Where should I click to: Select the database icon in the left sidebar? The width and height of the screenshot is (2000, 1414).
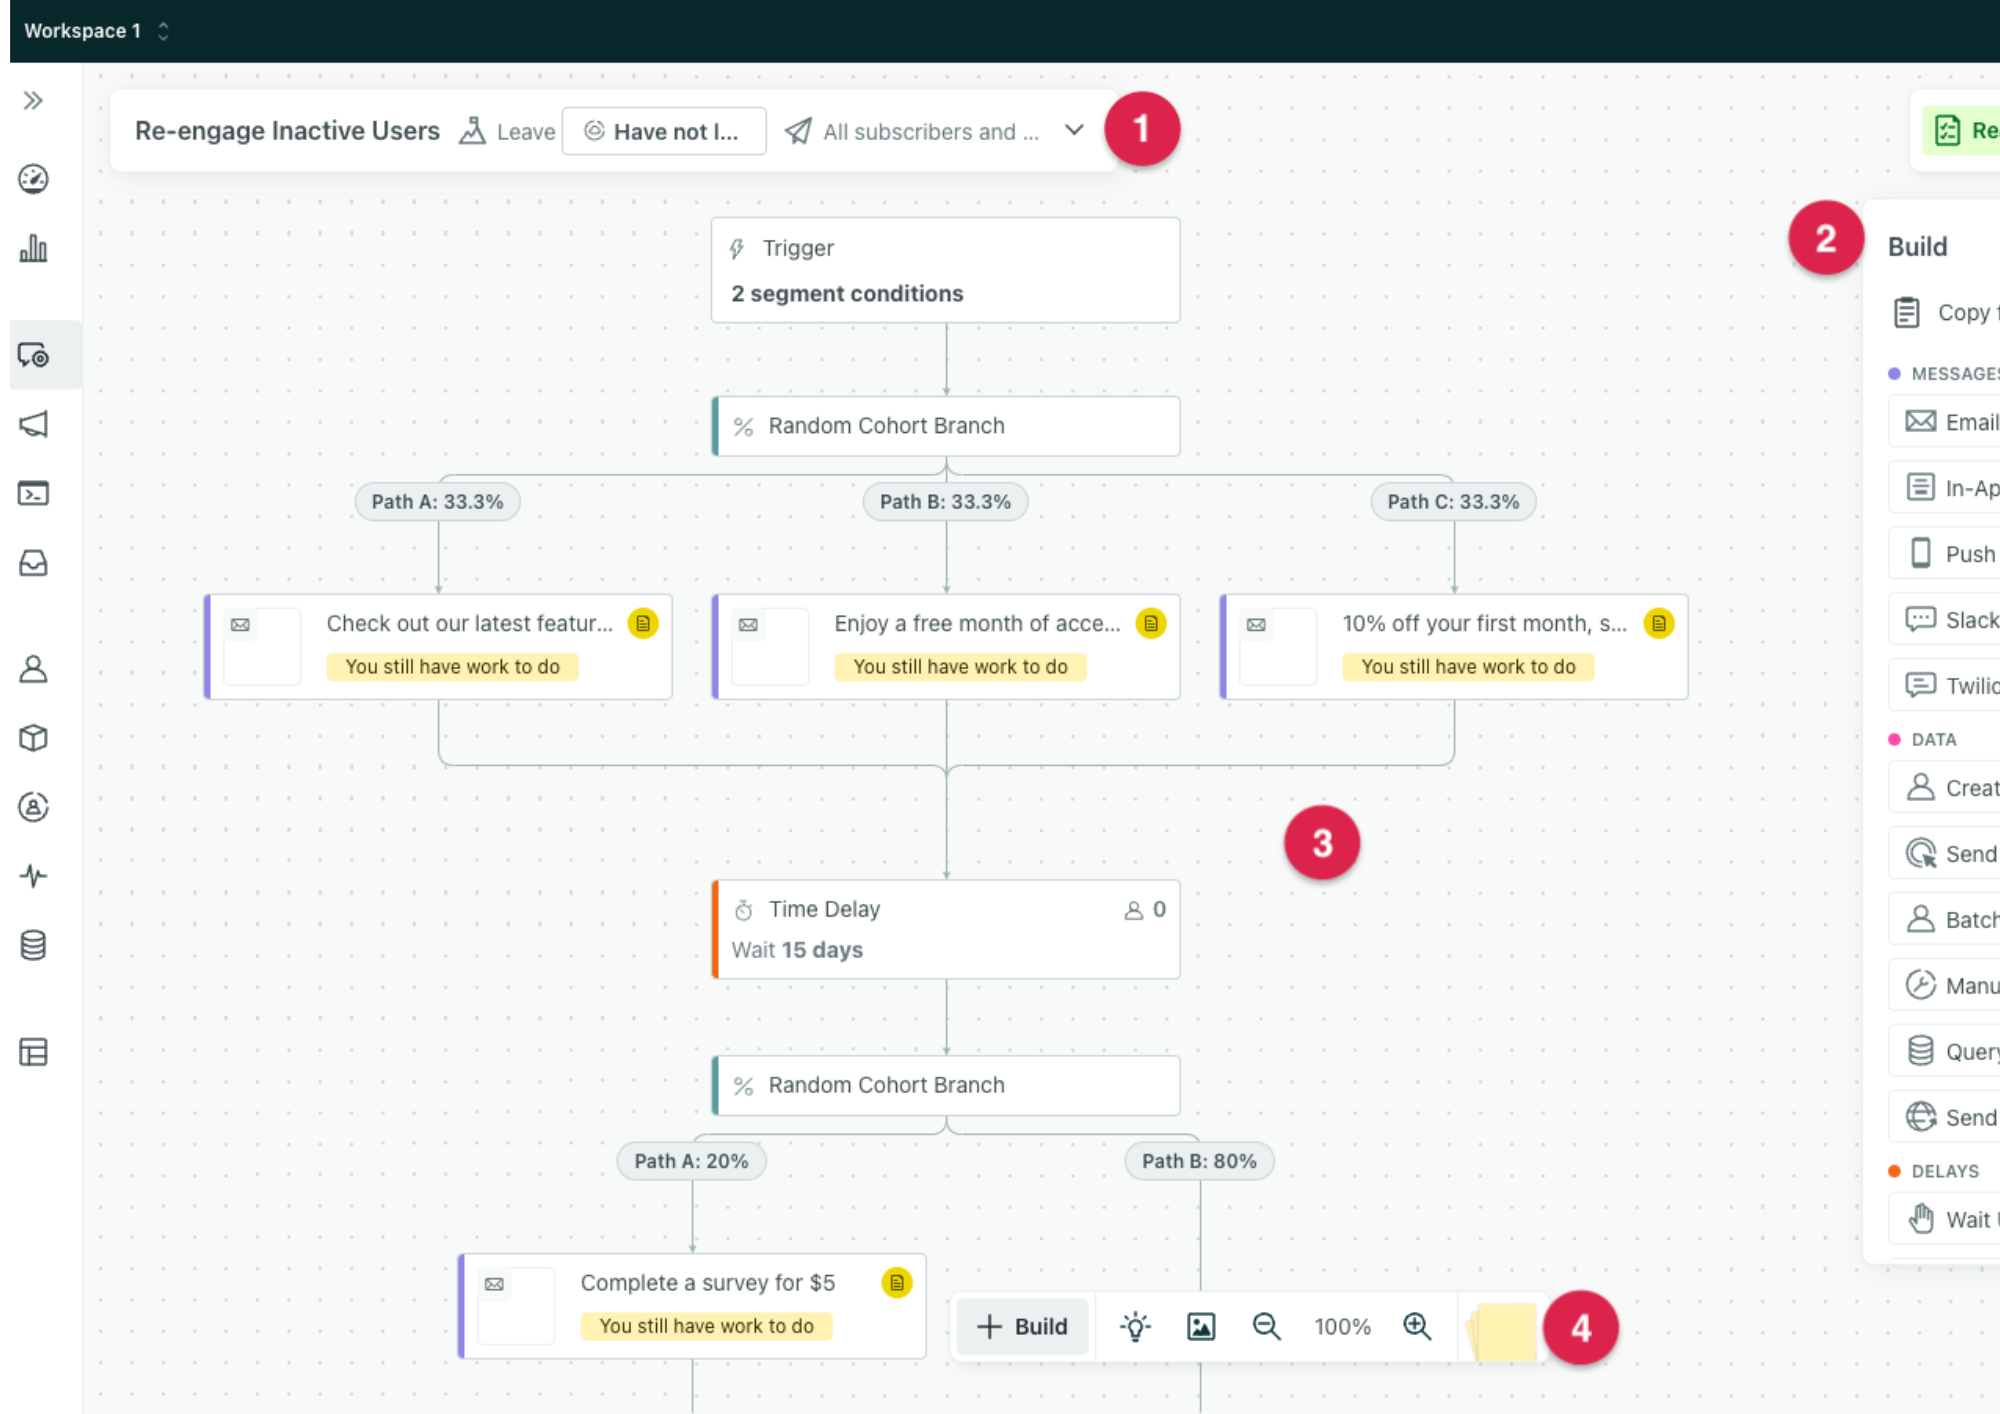point(33,945)
